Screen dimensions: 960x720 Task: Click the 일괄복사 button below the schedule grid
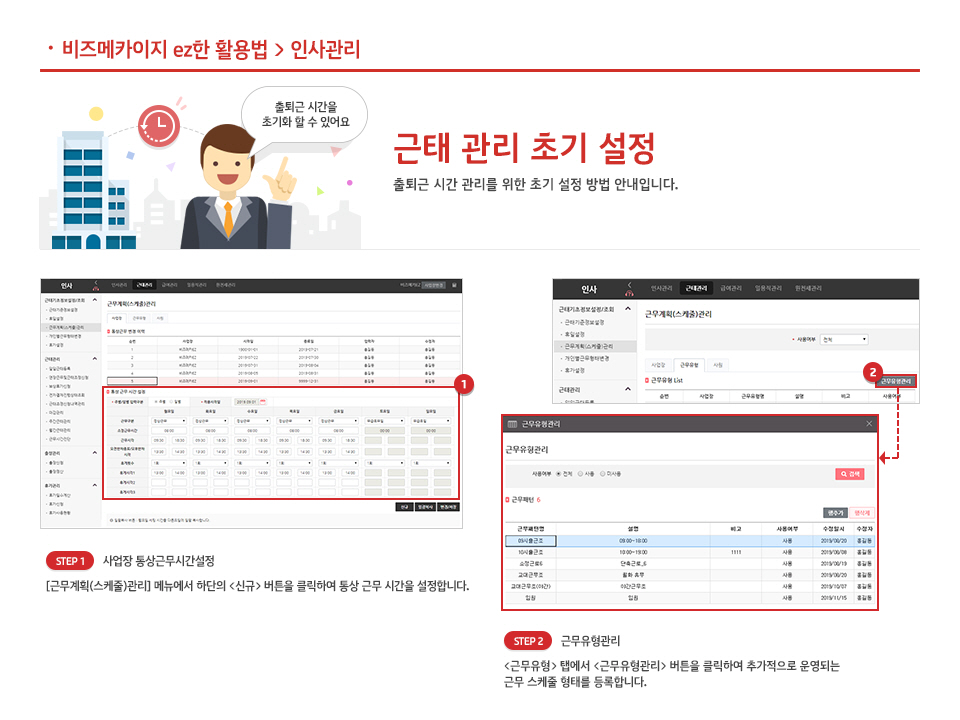(426, 507)
